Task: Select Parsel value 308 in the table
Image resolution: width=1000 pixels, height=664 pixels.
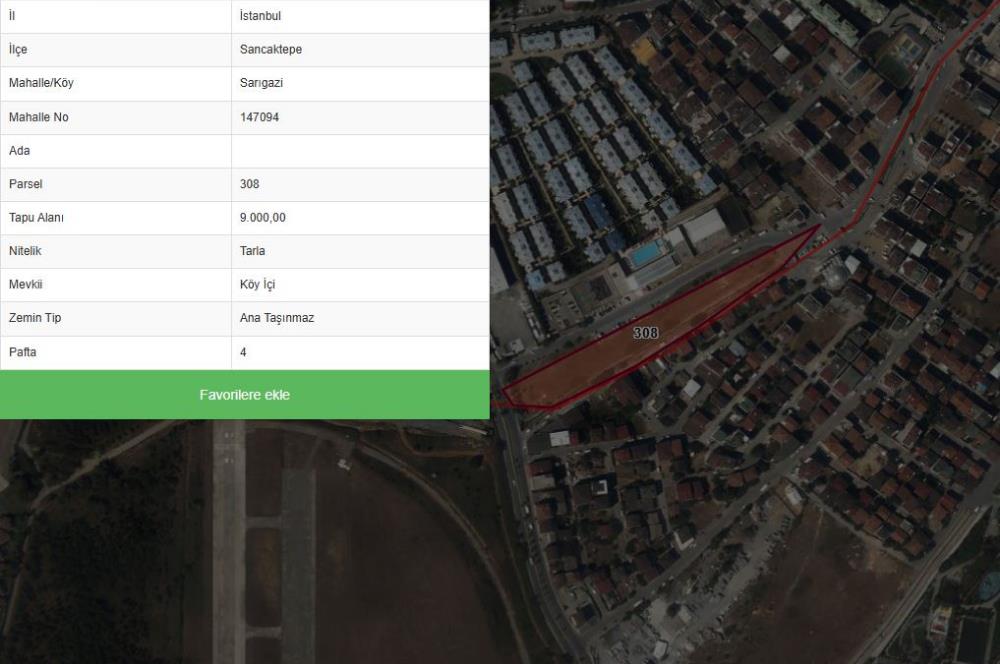Action: (250, 184)
